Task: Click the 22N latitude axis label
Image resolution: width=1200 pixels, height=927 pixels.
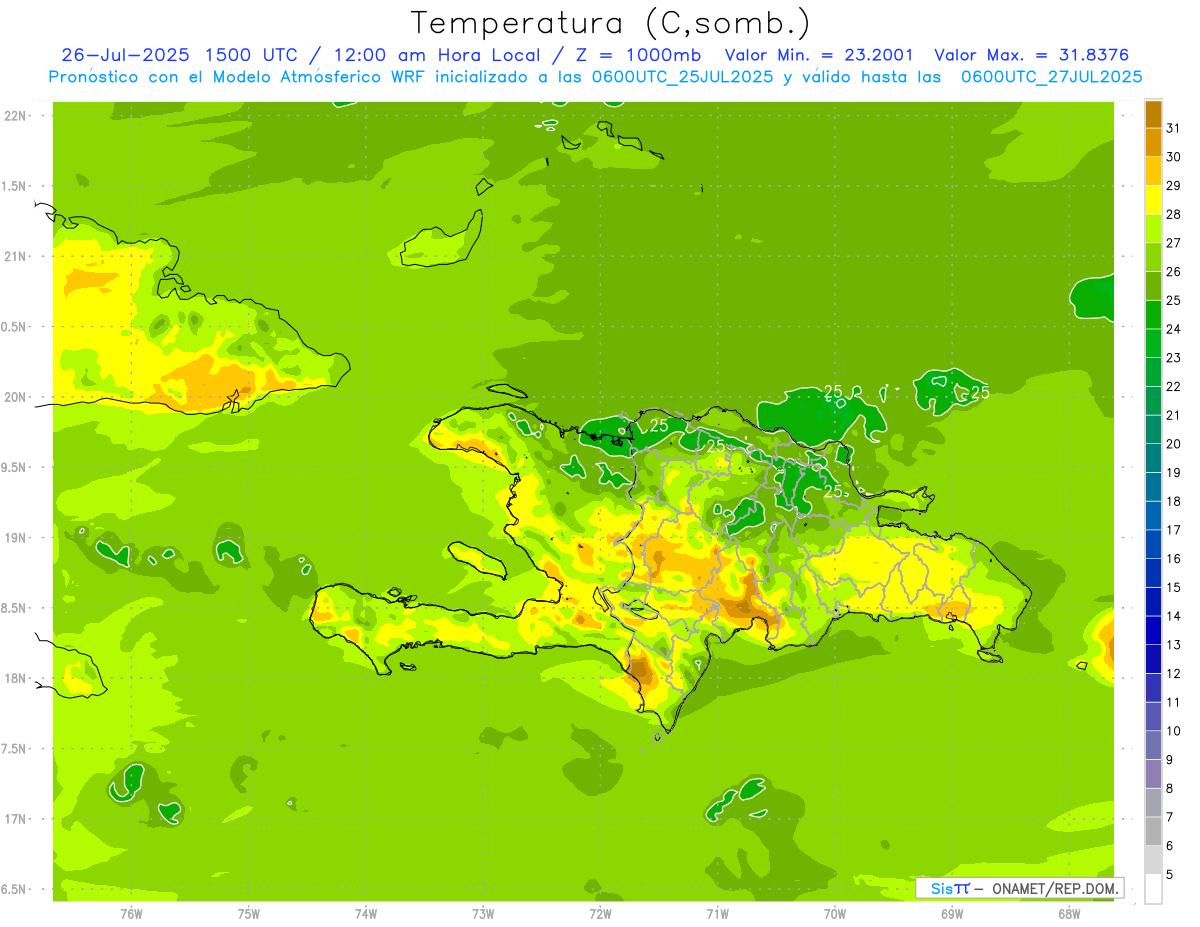Action: pyautogui.click(x=14, y=116)
